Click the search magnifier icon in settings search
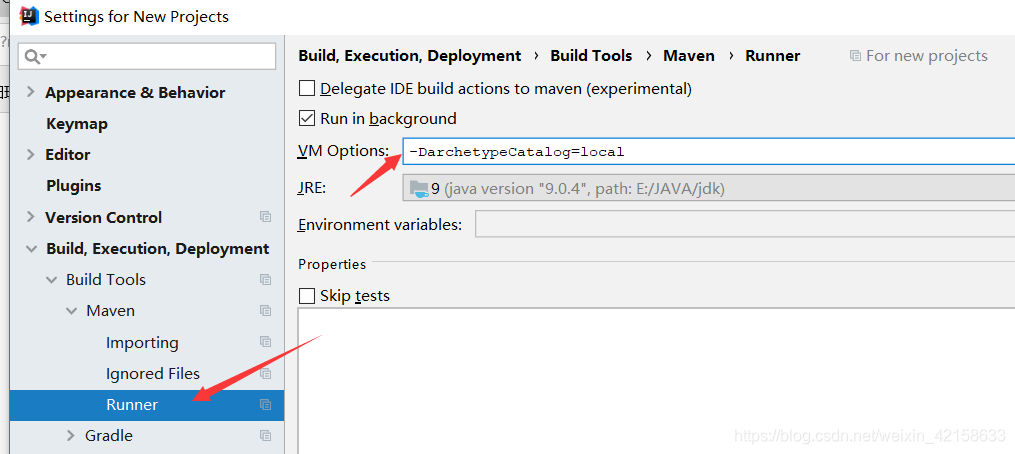This screenshot has width=1015, height=454. click(x=35, y=56)
